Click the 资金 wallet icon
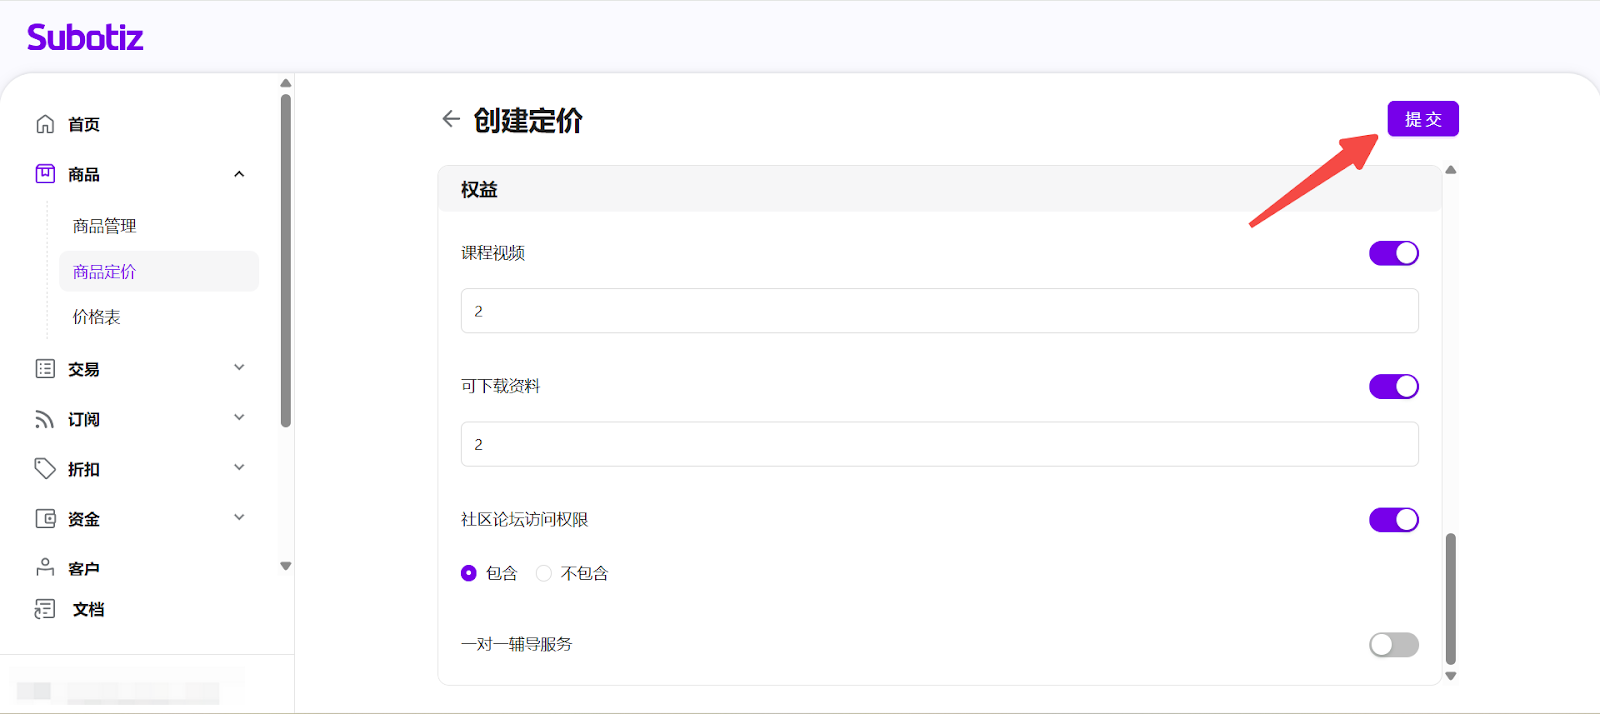1600x714 pixels. [x=45, y=519]
